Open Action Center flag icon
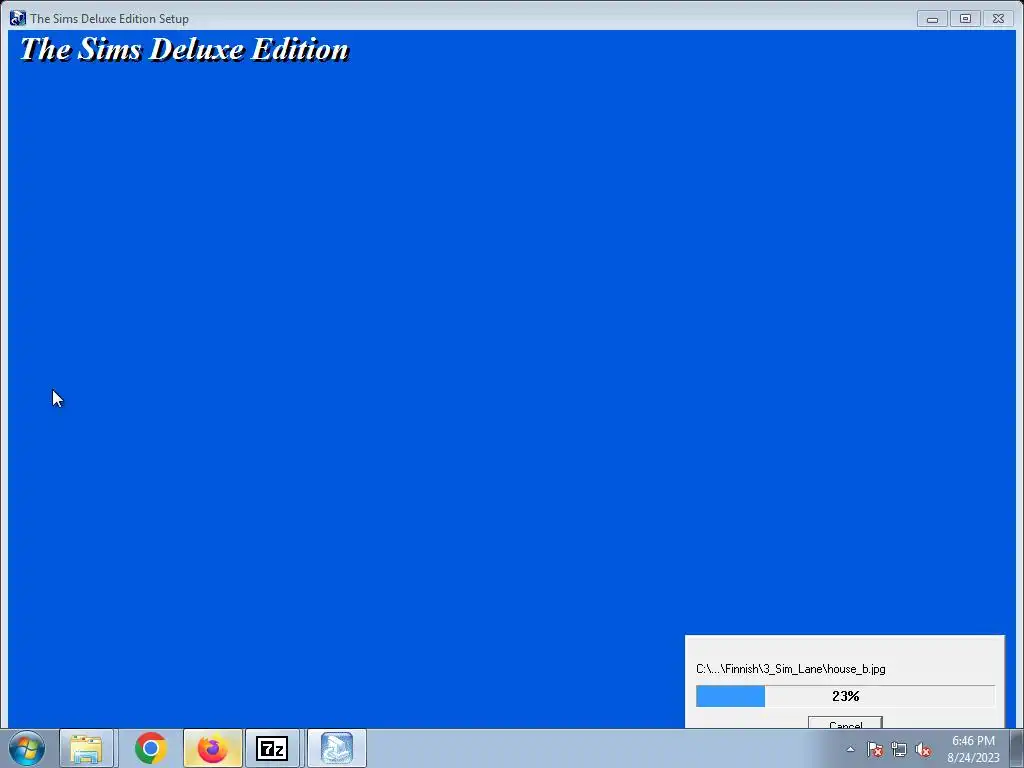Screen dimensions: 1024x768 pos(875,749)
